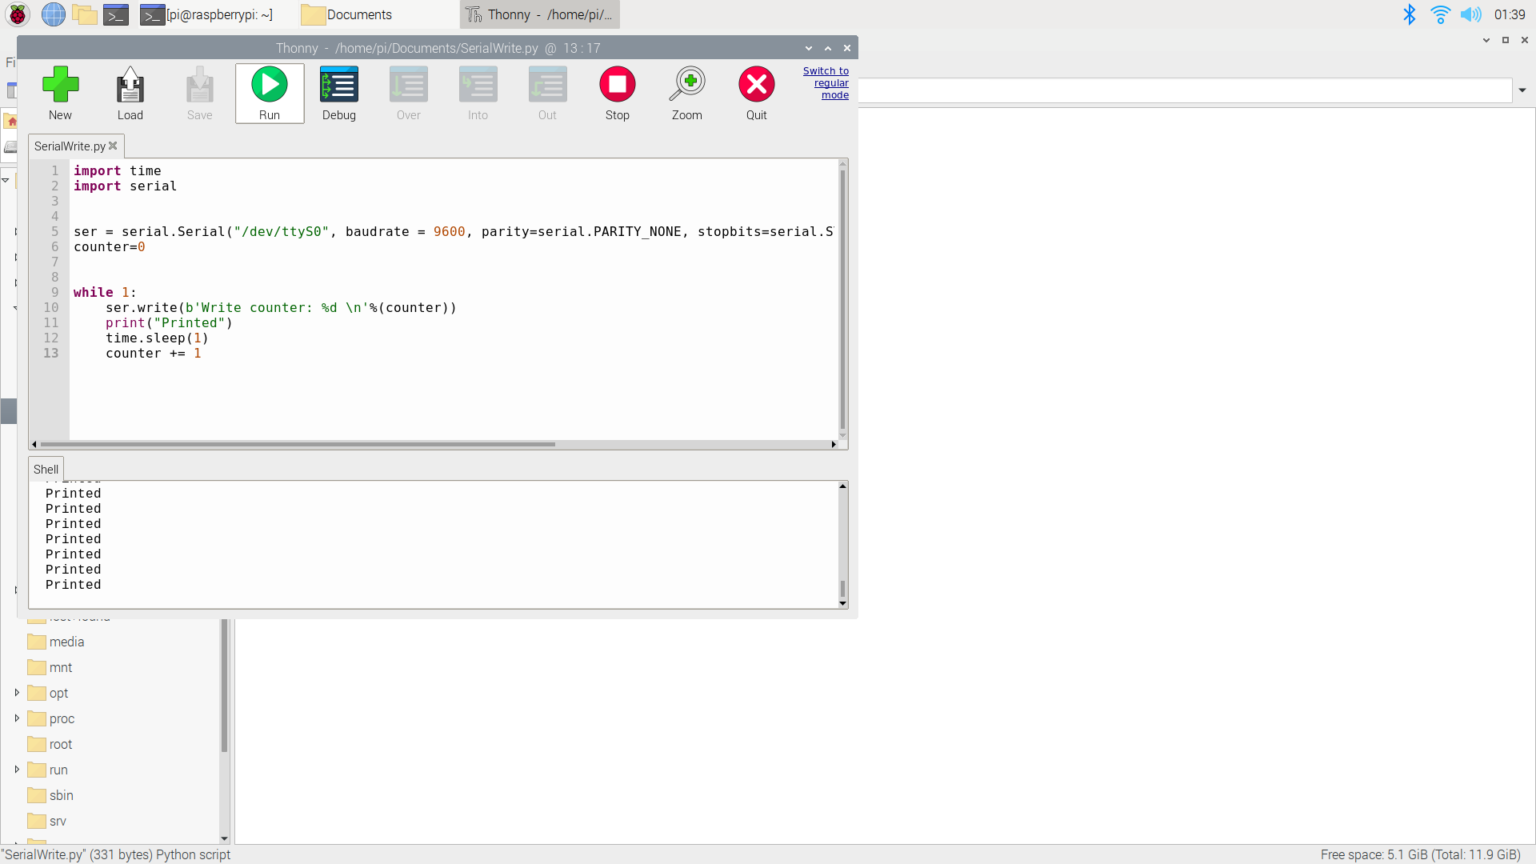Select the media folder
The image size is (1536, 864).
(56, 642)
